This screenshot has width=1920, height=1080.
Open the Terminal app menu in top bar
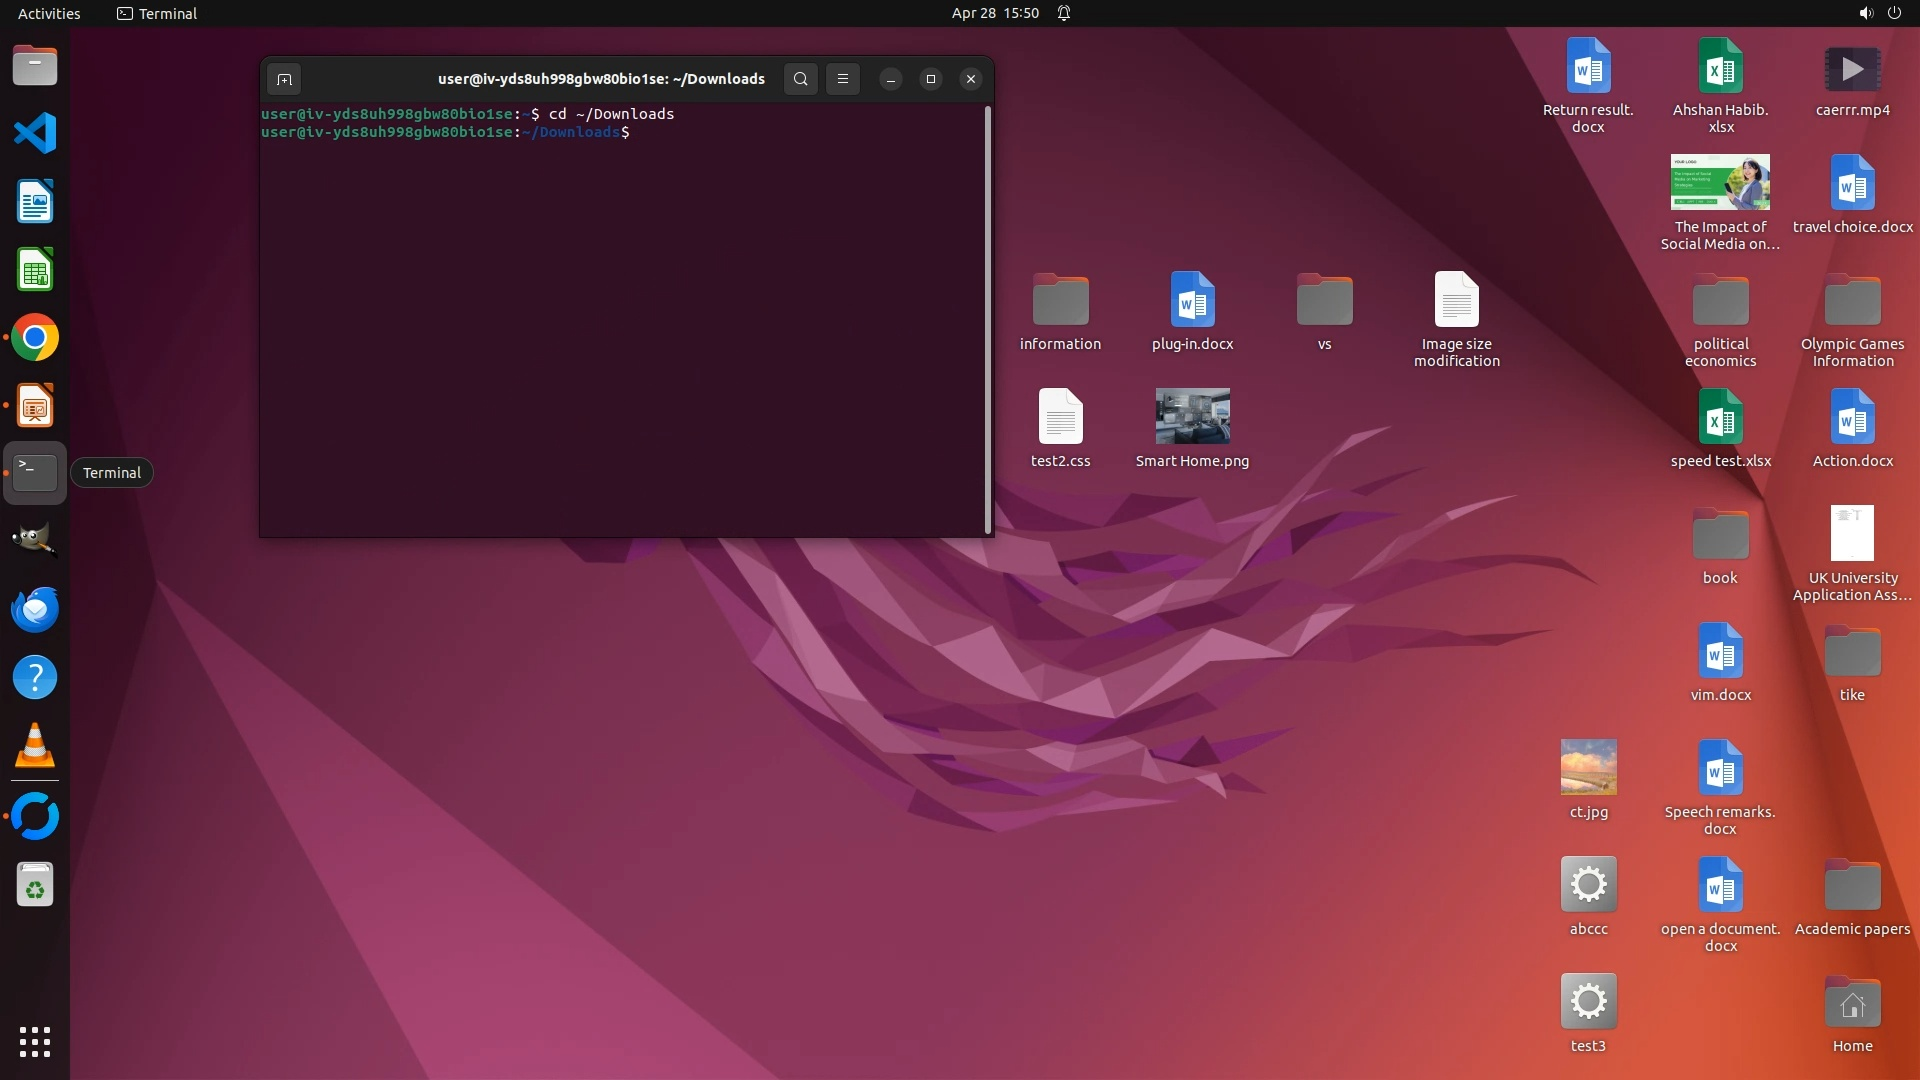(157, 13)
